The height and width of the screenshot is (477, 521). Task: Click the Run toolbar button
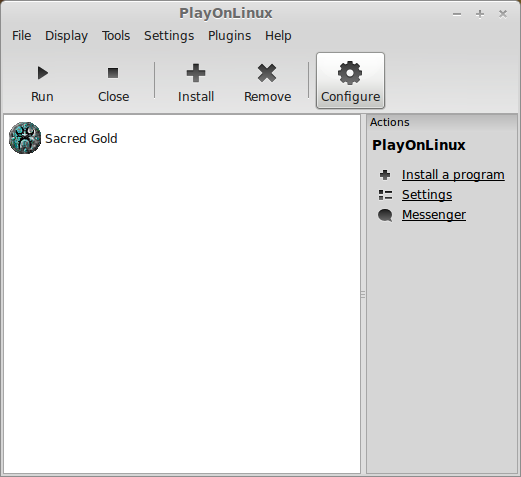[x=42, y=81]
